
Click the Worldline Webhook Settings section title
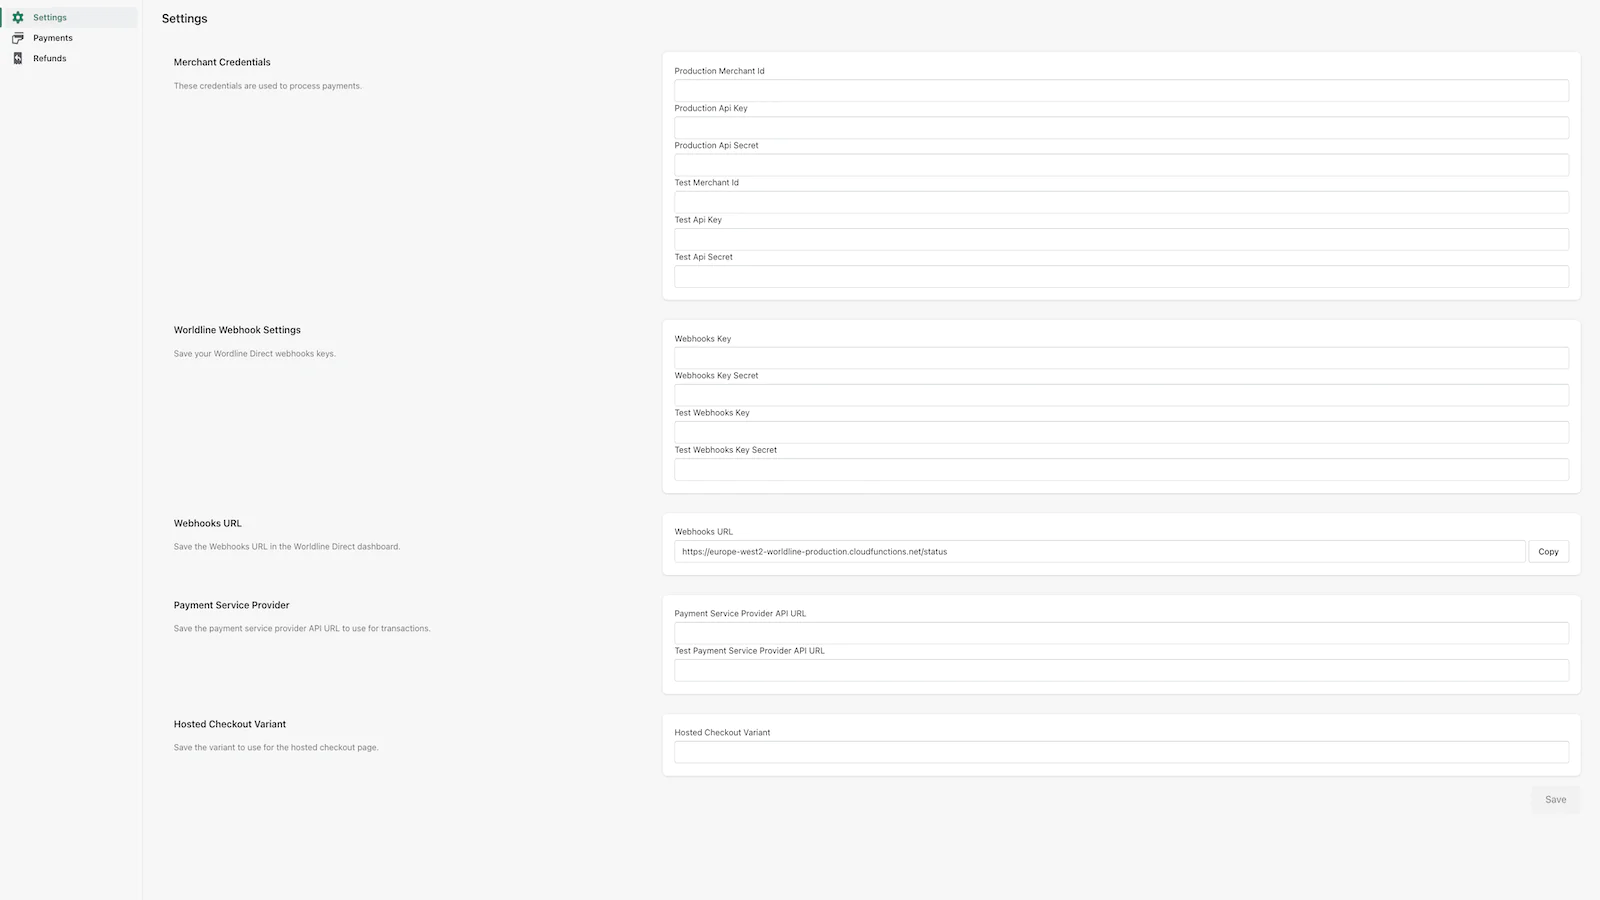click(237, 330)
